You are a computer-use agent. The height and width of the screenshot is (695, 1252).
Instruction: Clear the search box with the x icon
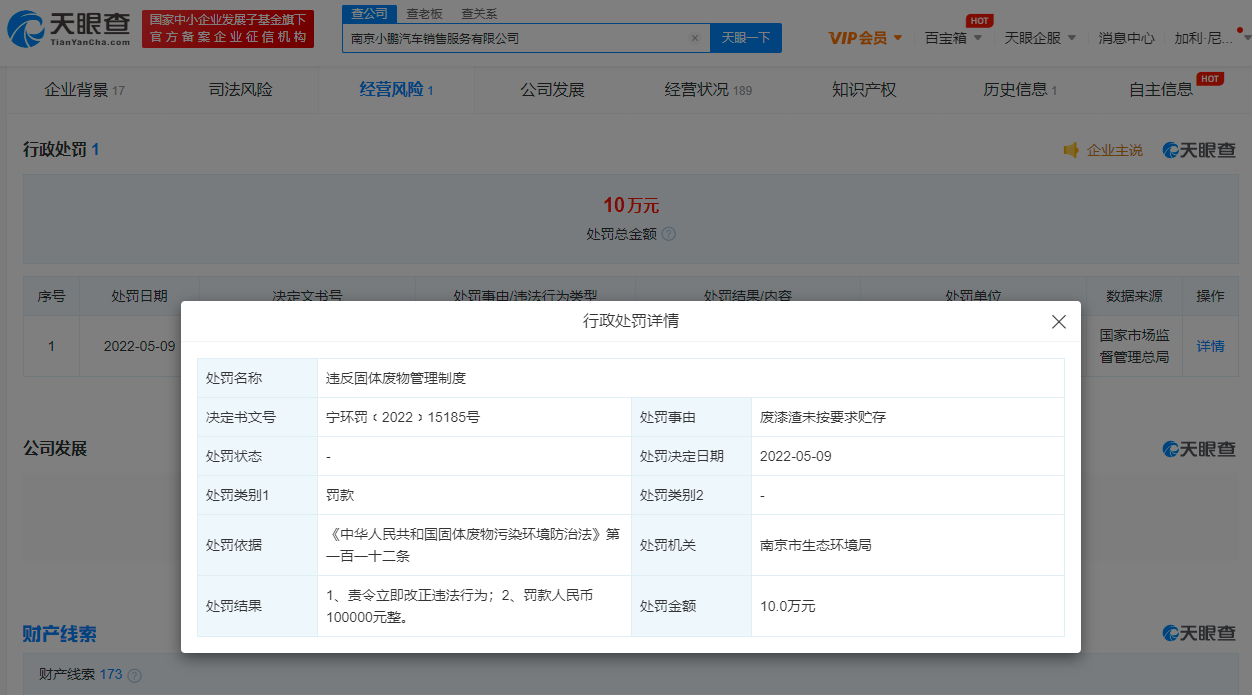[695, 38]
